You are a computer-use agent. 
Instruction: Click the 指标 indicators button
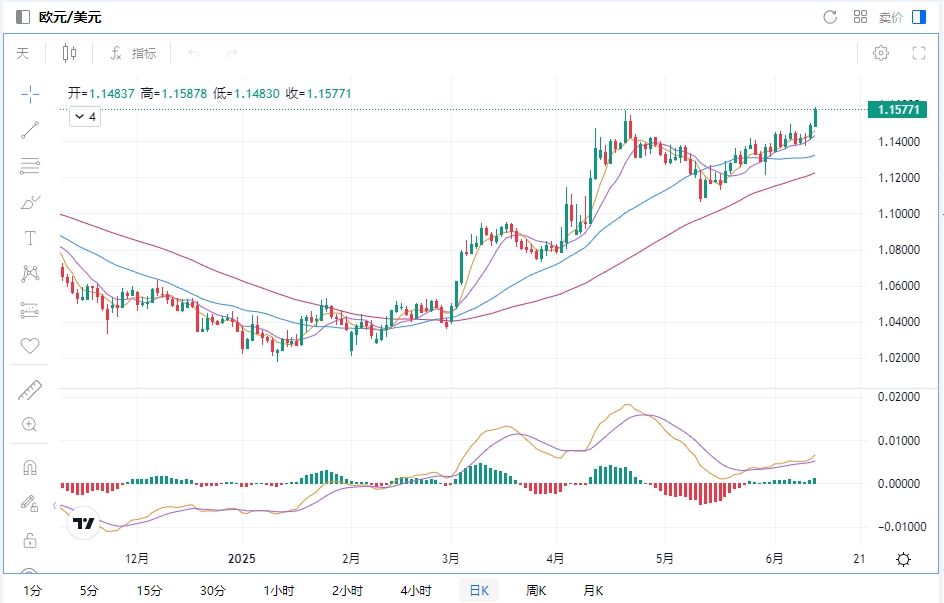coord(133,53)
